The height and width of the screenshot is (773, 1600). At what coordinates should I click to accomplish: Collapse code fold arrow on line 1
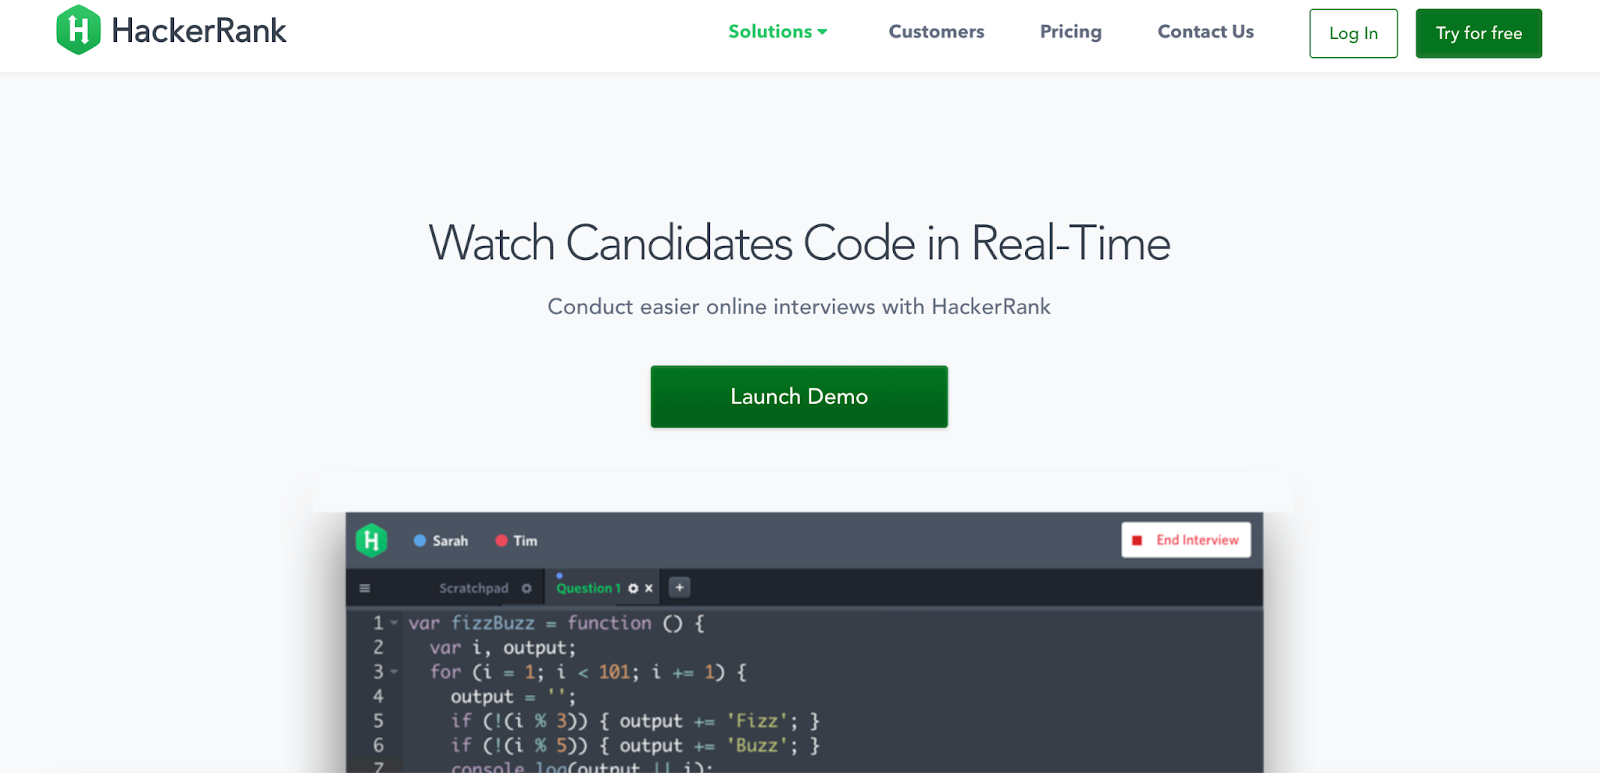click(x=394, y=623)
